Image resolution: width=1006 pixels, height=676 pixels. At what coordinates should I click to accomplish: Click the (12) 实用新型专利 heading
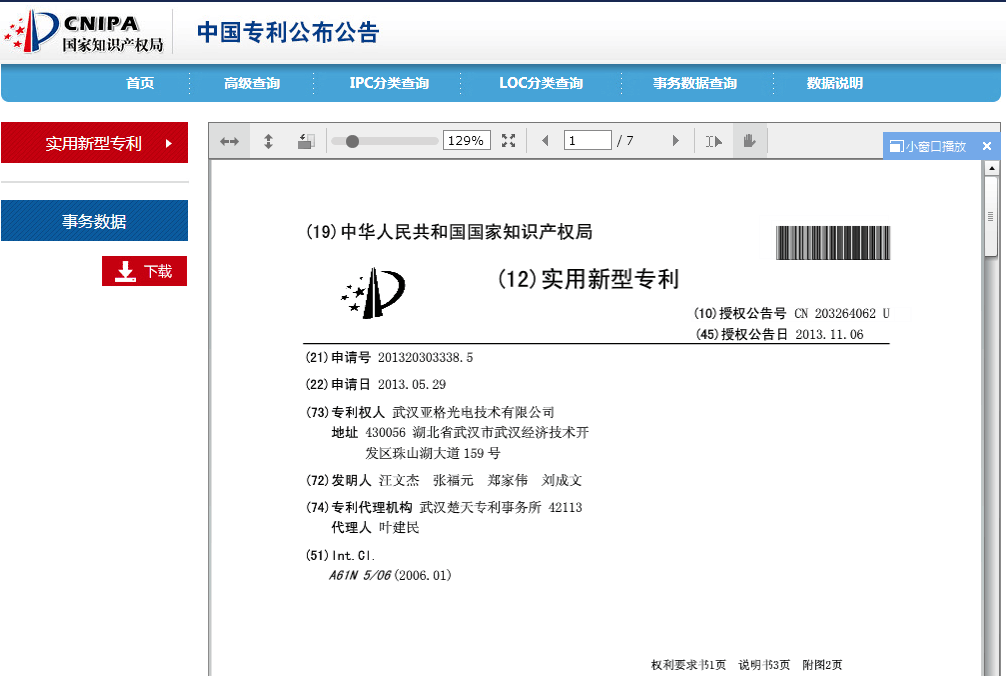coord(588,279)
